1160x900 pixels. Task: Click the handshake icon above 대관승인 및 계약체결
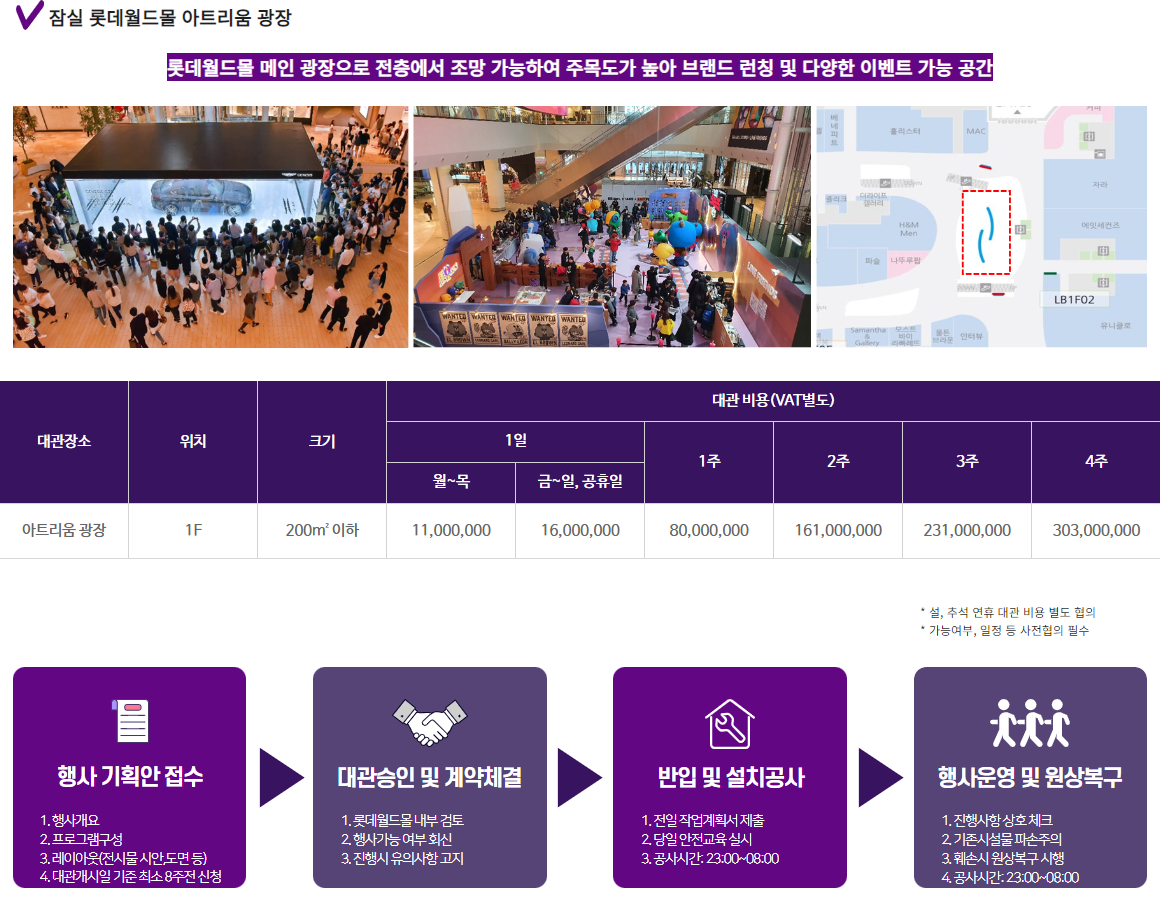tap(430, 722)
